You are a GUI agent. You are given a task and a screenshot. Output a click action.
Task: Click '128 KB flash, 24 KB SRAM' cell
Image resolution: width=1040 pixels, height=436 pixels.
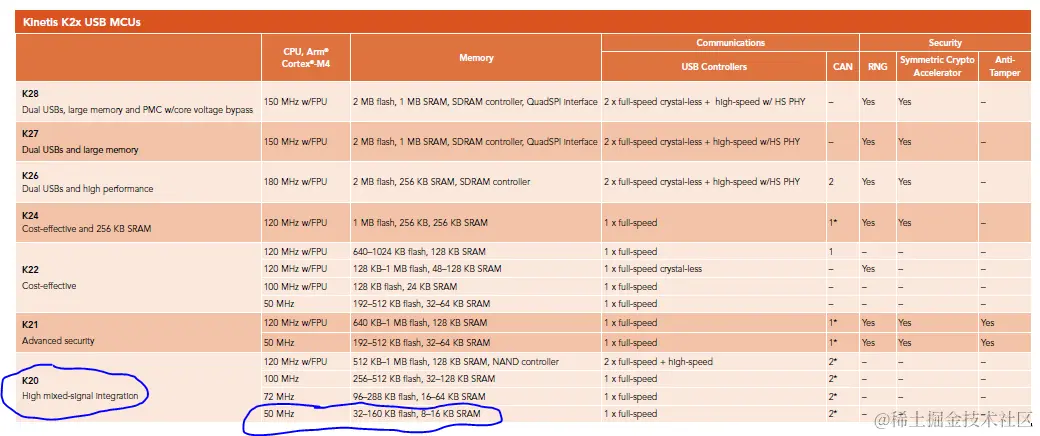click(405, 287)
